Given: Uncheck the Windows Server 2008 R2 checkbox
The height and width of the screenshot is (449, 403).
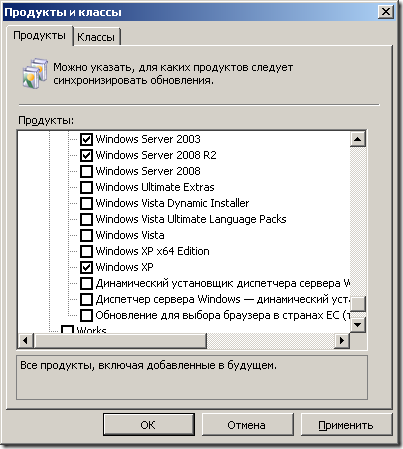Looking at the screenshot, I should click(x=86, y=155).
